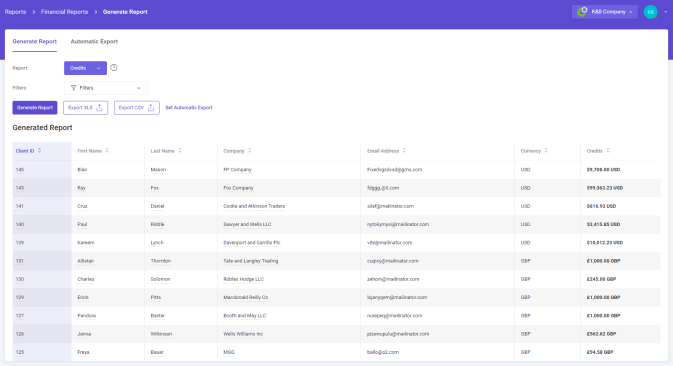
Task: Sort by Email Address arrows icon
Action: pyautogui.click(x=404, y=151)
